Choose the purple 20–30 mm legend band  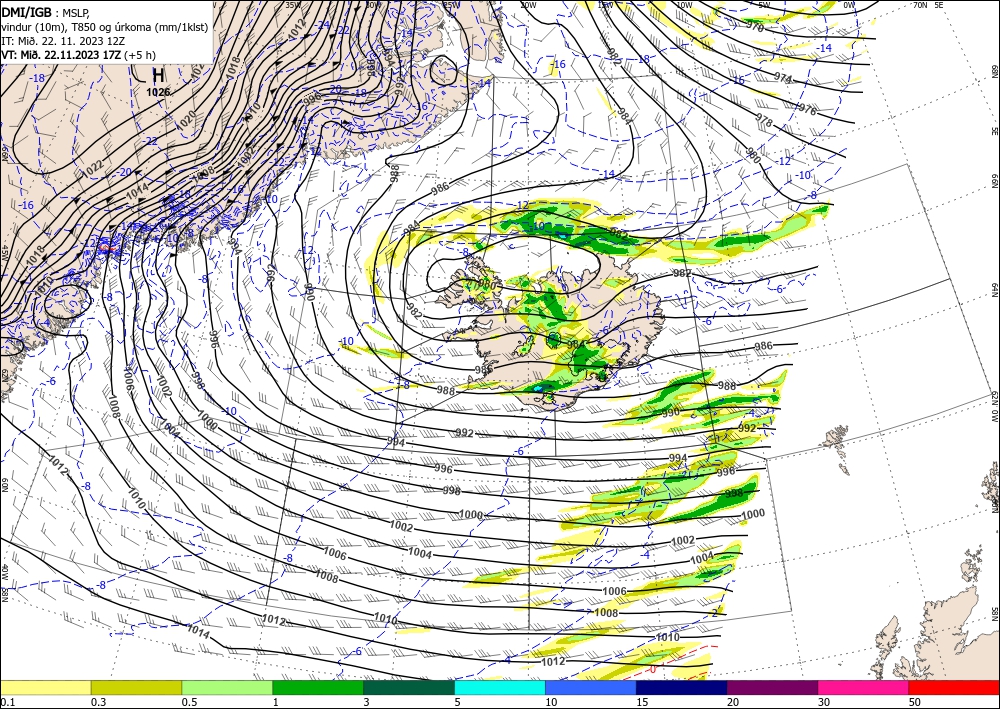pyautogui.click(x=772, y=687)
